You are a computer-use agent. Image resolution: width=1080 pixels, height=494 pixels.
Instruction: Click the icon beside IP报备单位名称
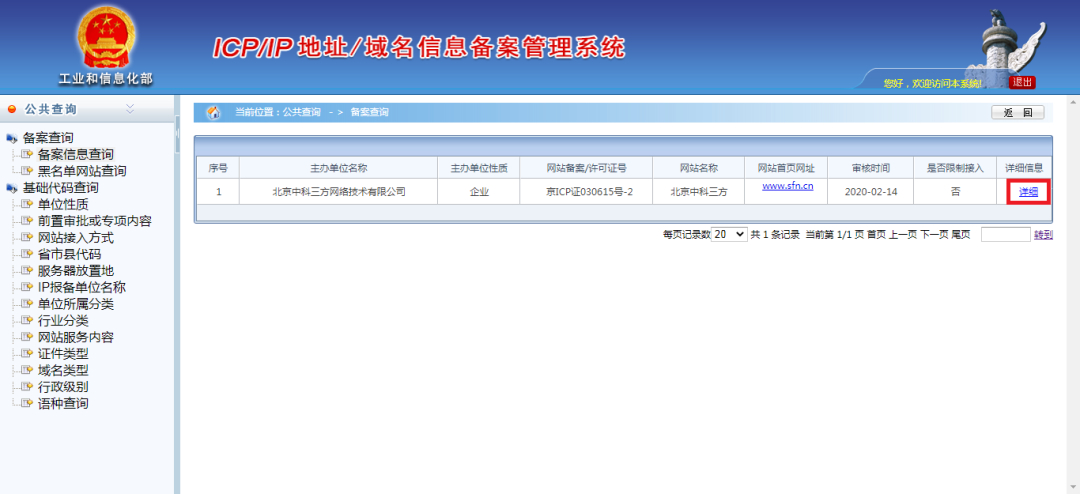[x=28, y=287]
